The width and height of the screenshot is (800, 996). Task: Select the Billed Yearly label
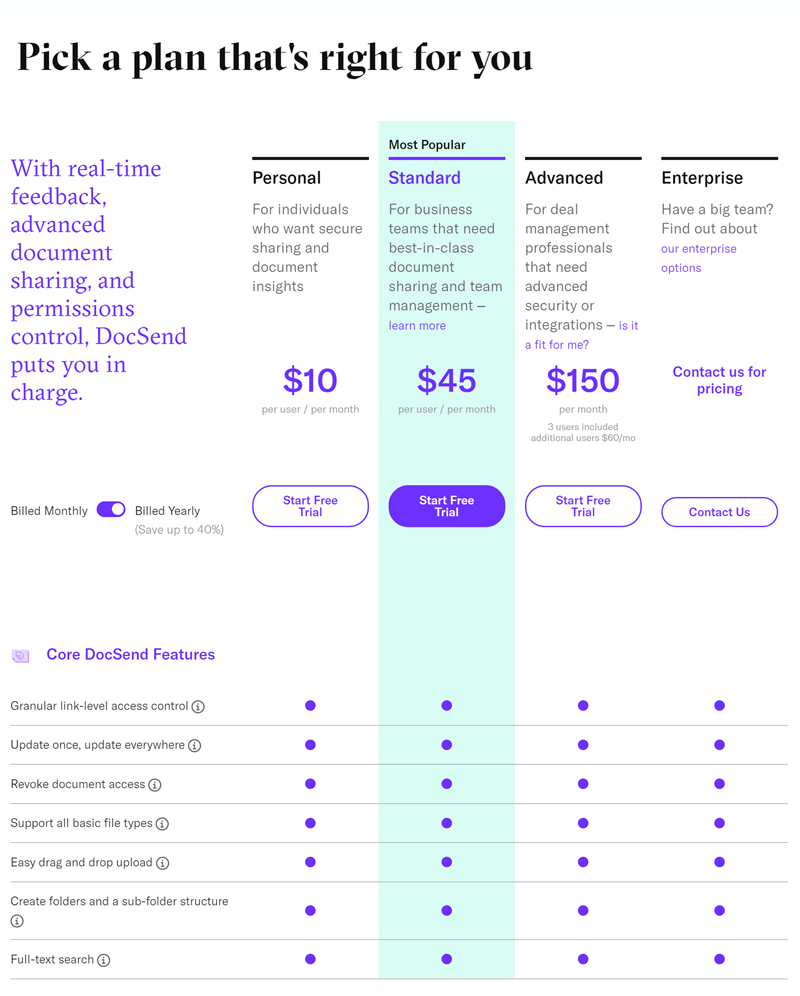pyautogui.click(x=167, y=511)
